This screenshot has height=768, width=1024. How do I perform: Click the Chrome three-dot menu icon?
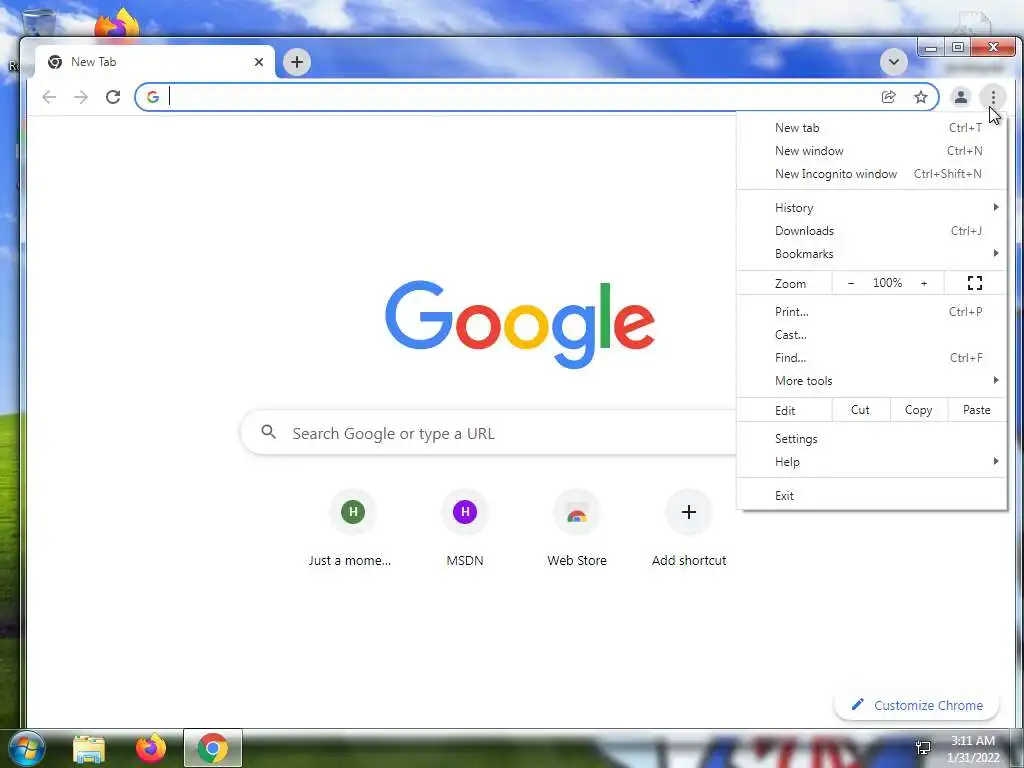[993, 97]
